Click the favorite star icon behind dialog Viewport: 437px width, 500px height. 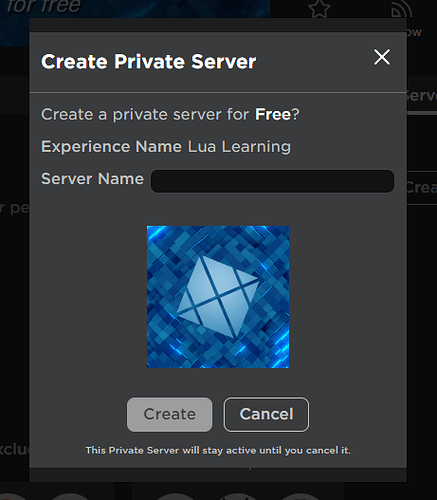coord(319,8)
